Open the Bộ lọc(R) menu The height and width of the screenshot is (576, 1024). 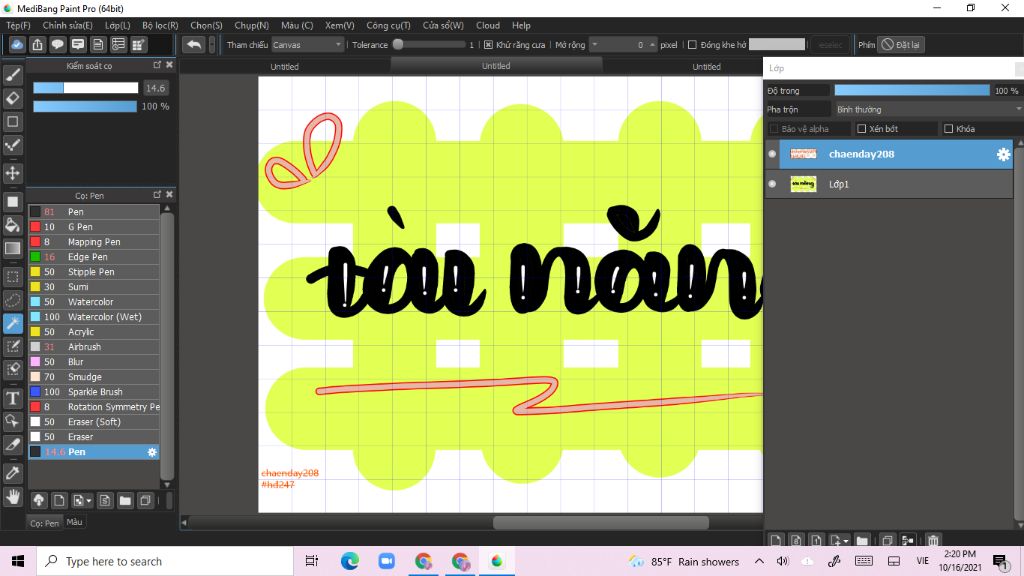pos(160,25)
